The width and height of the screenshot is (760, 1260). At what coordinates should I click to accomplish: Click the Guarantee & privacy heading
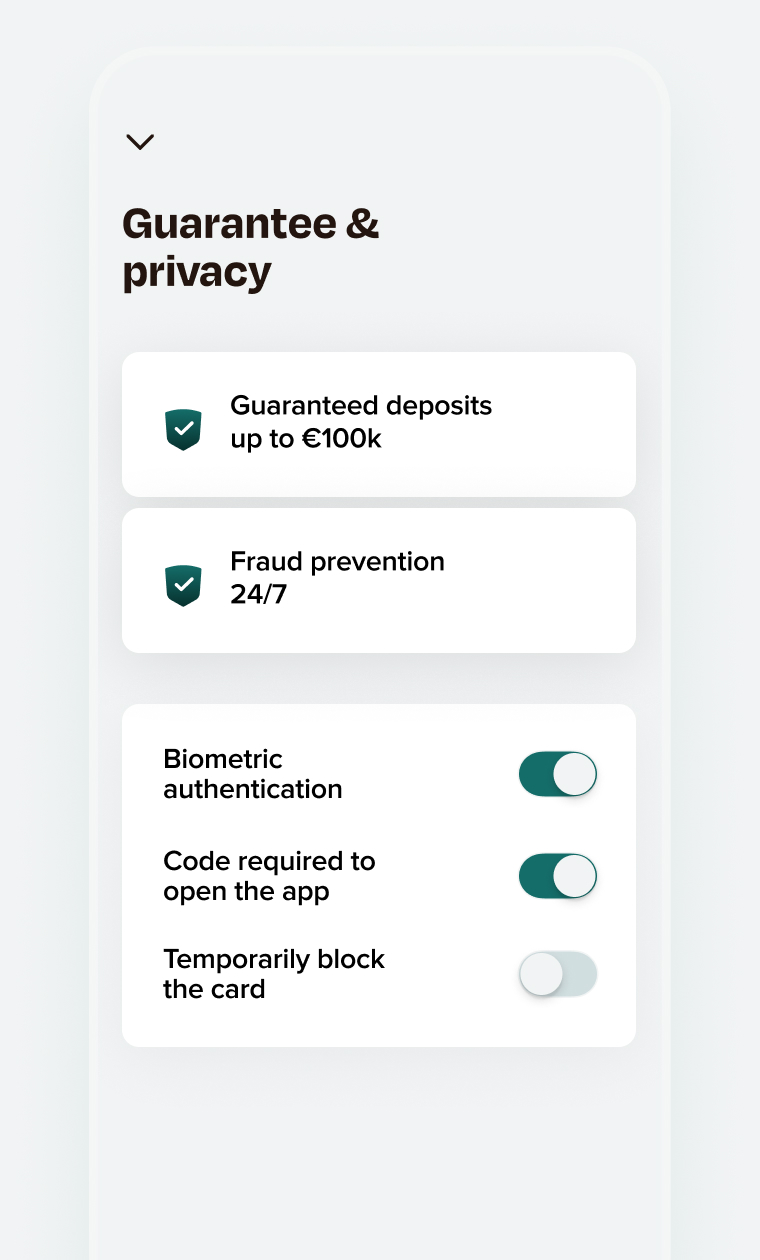pos(251,247)
